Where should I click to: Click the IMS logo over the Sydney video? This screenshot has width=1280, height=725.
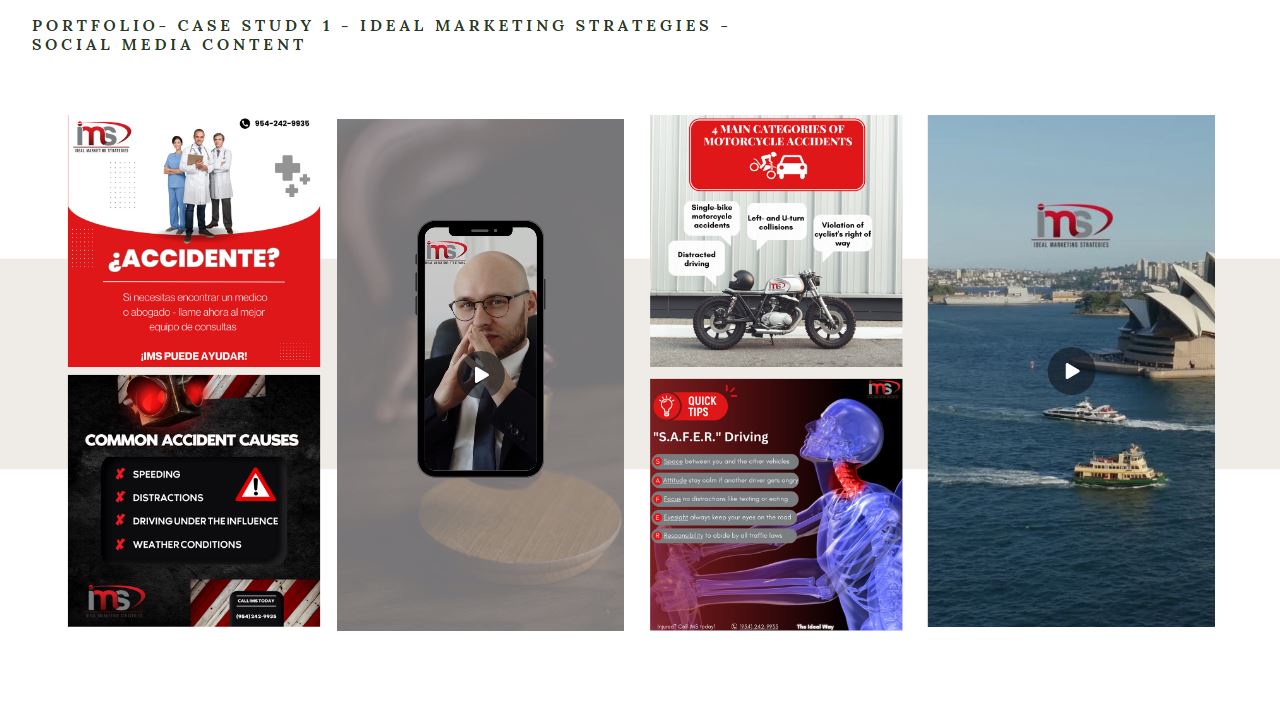(1072, 225)
